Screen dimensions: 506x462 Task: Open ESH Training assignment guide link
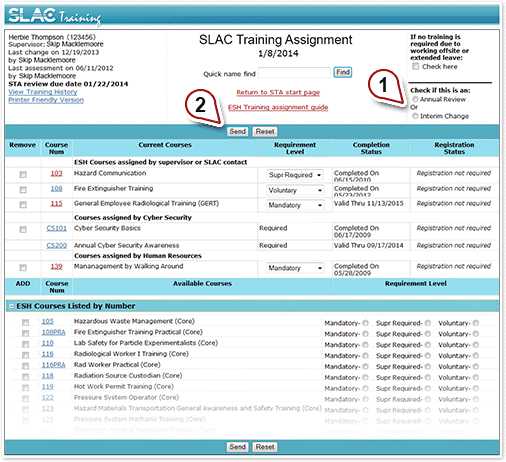coord(278,107)
